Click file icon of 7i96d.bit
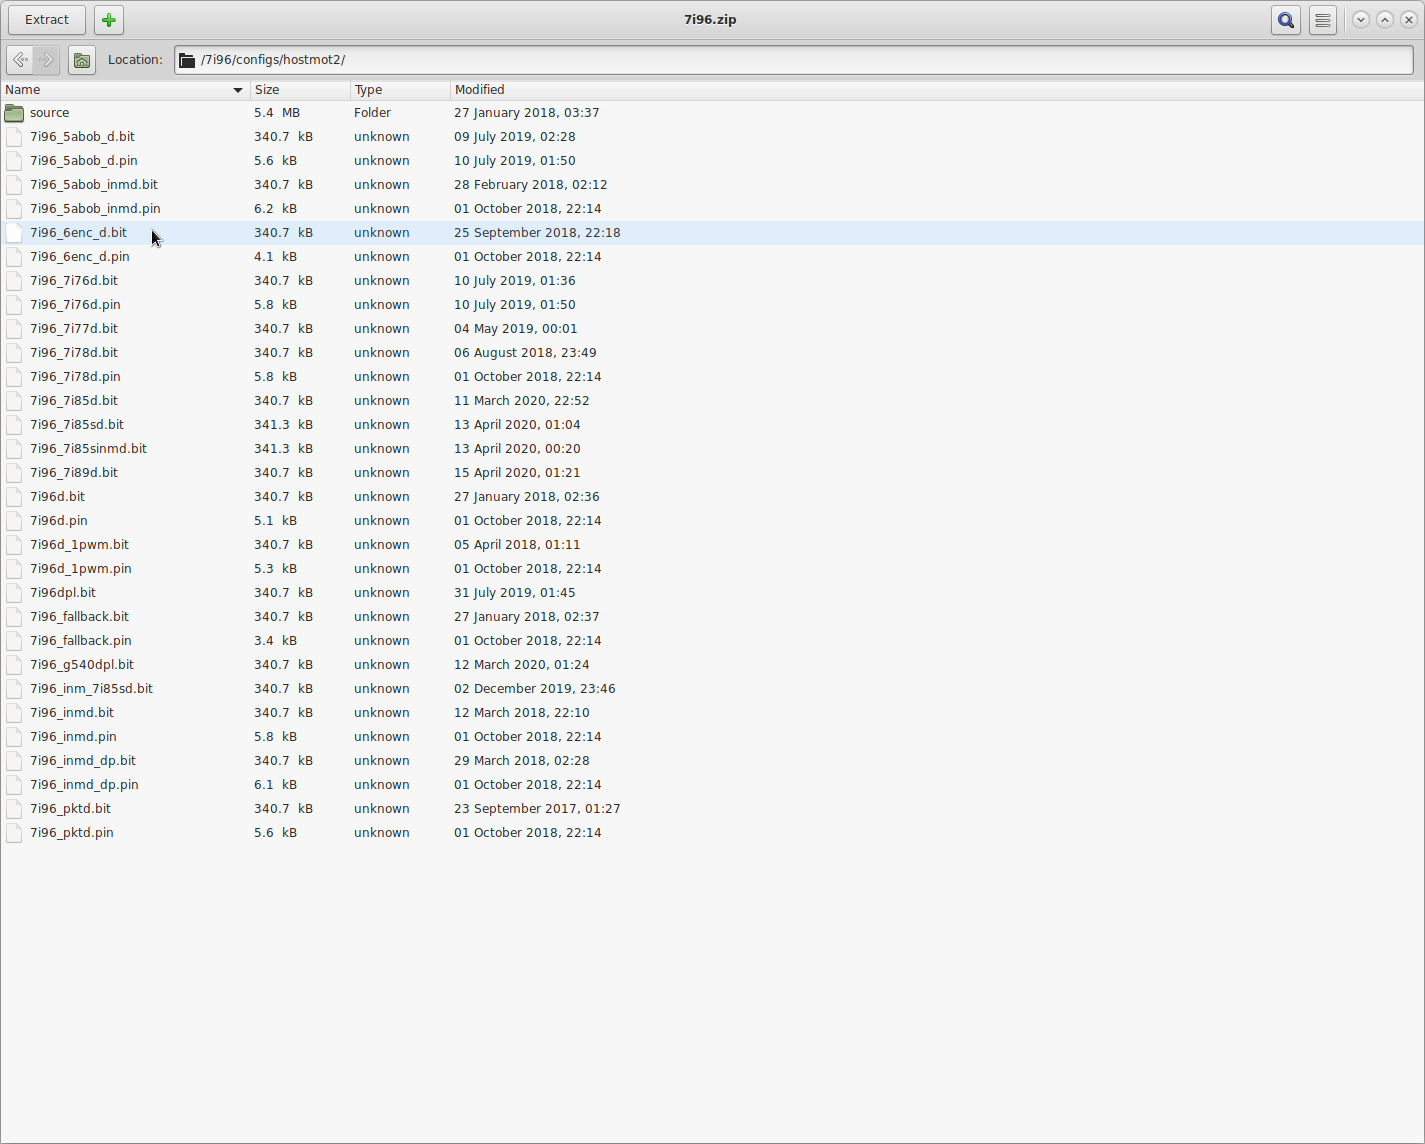The image size is (1425, 1144). (14, 497)
